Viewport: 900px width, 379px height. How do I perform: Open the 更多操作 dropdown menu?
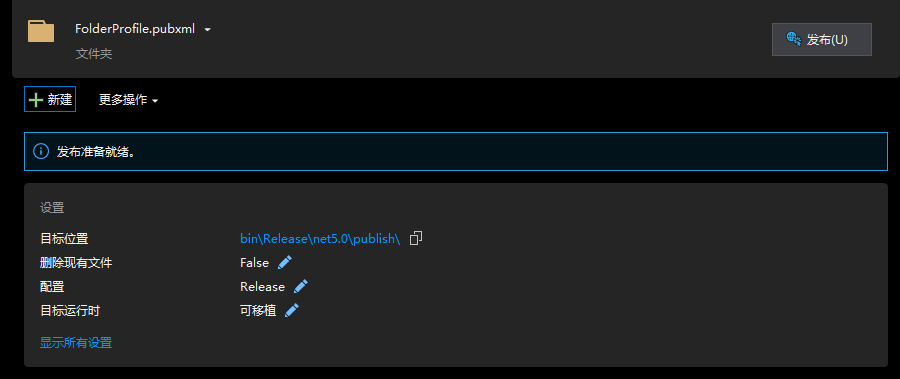129,100
